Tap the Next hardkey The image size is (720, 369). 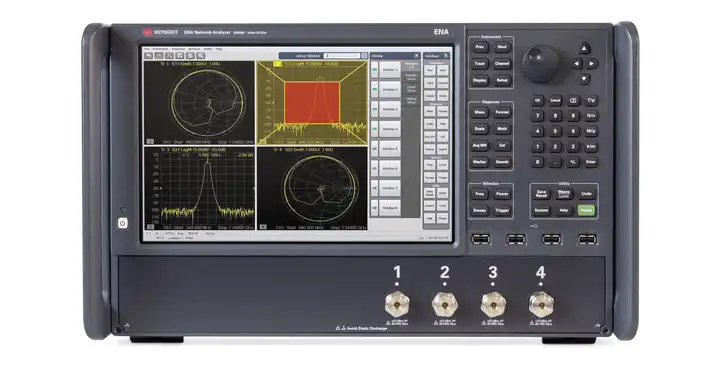coord(502,47)
